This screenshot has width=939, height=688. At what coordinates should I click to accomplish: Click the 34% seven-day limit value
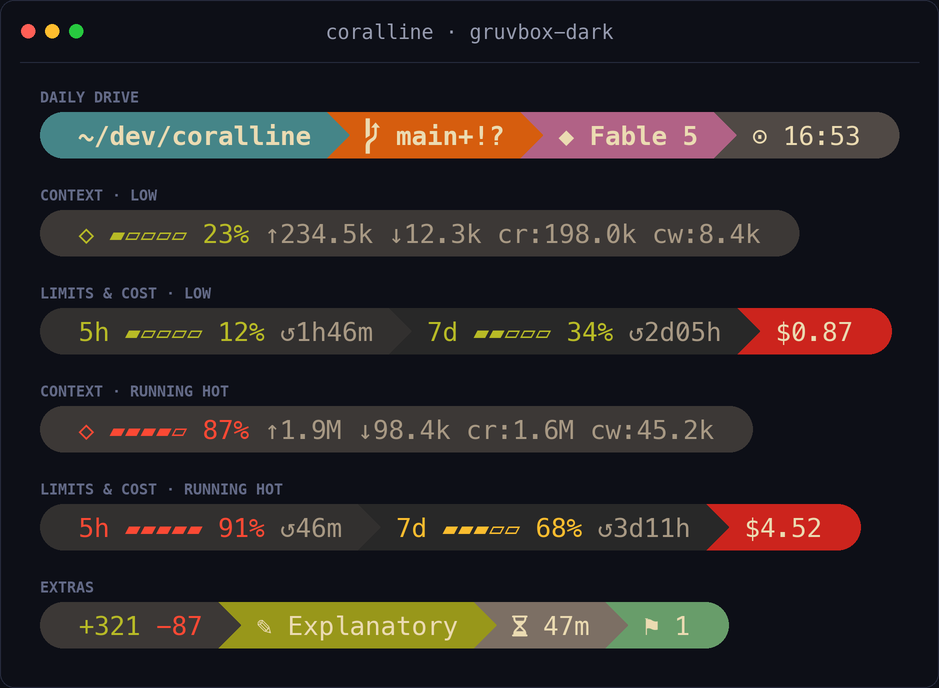point(590,332)
